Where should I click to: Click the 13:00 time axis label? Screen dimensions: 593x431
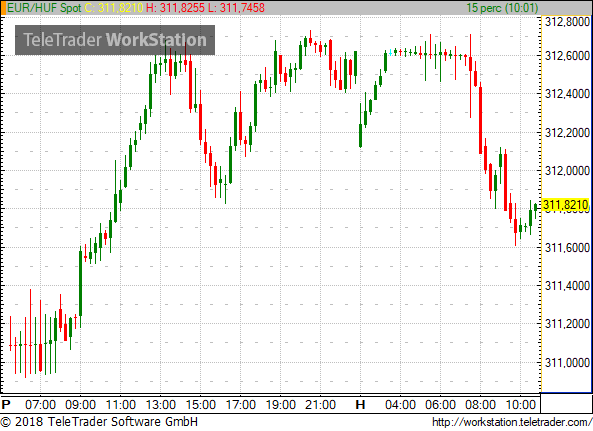160,405
